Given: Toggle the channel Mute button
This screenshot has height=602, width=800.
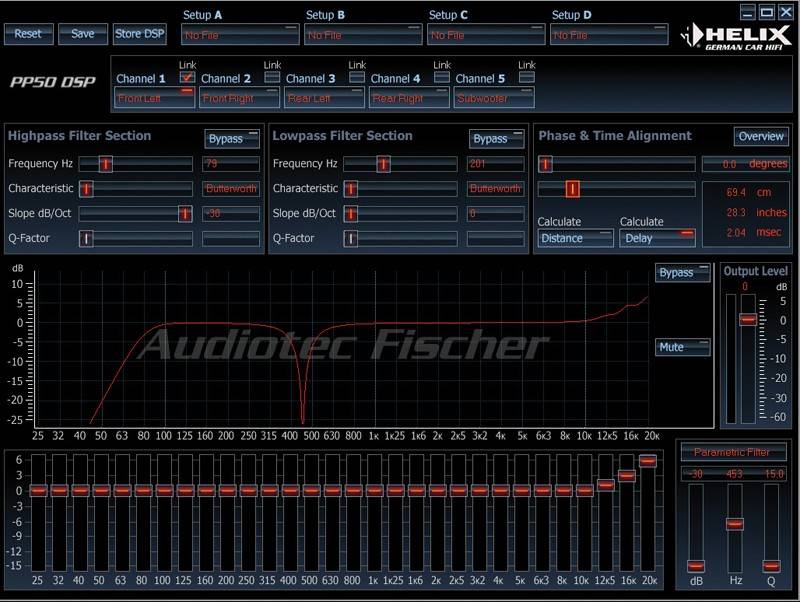Looking at the screenshot, I should pyautogui.click(x=683, y=347).
